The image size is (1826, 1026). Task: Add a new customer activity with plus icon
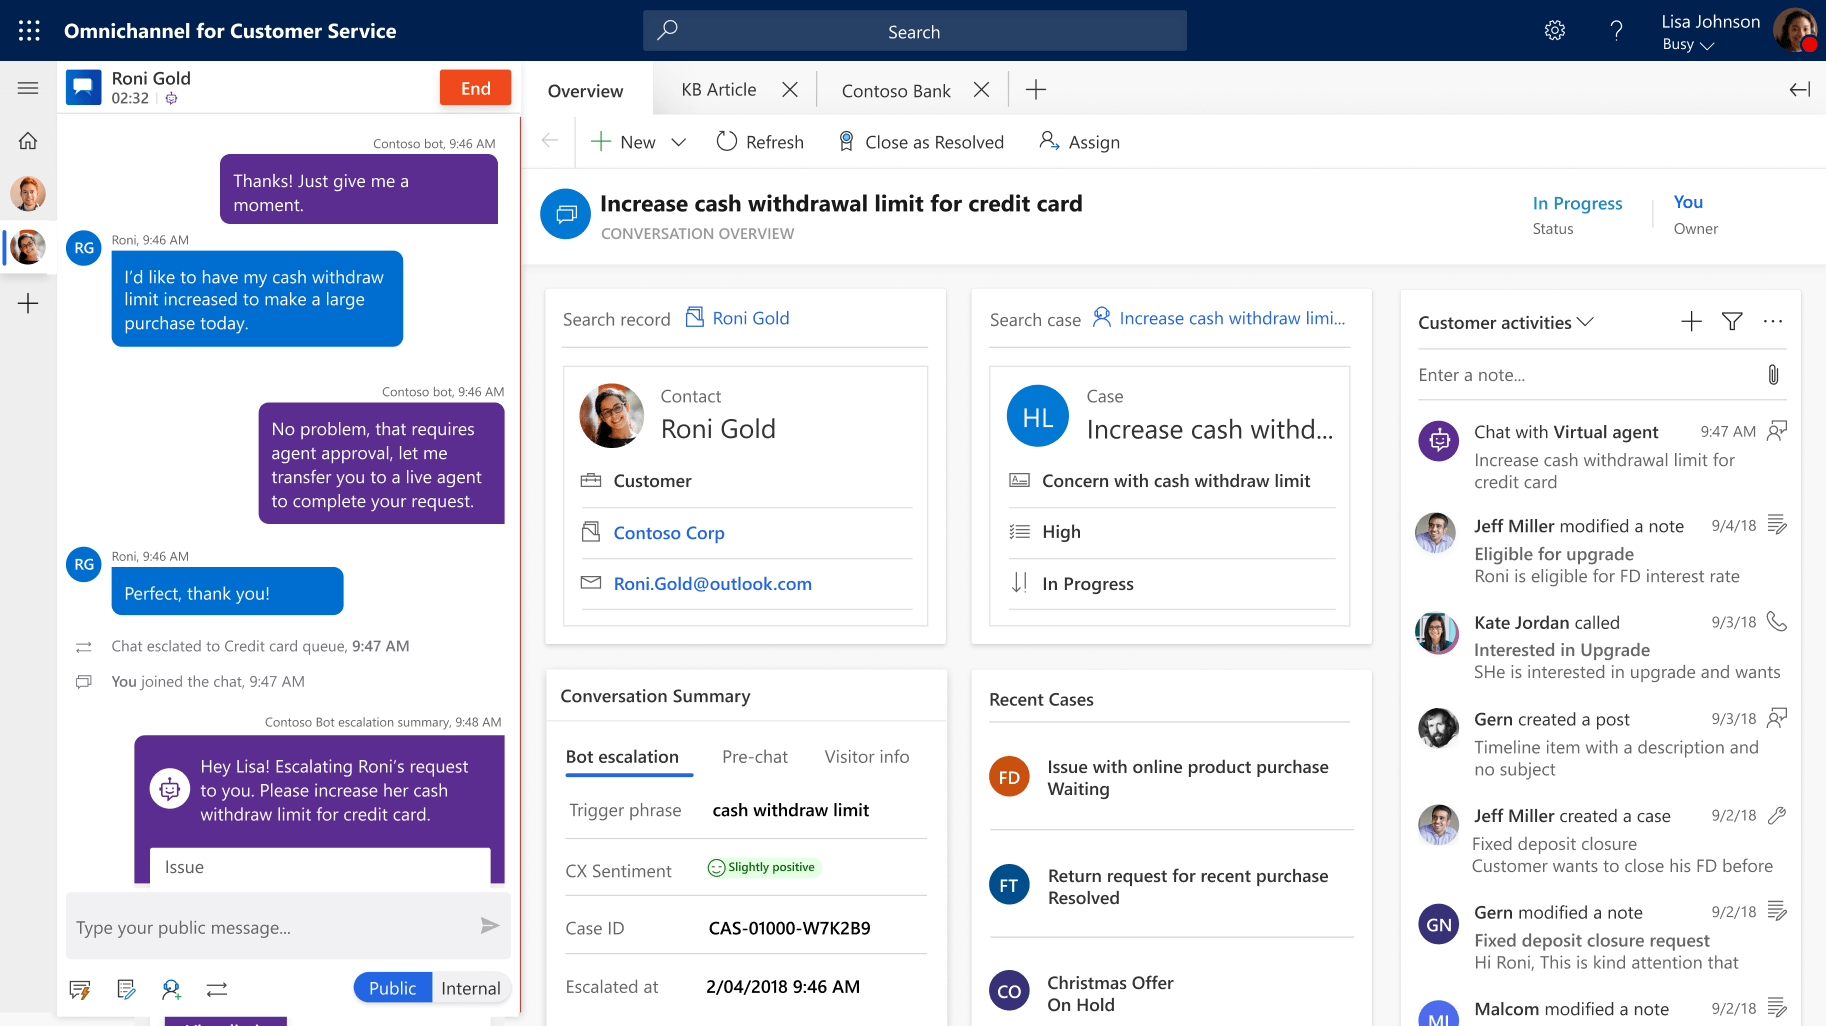pyautogui.click(x=1691, y=321)
